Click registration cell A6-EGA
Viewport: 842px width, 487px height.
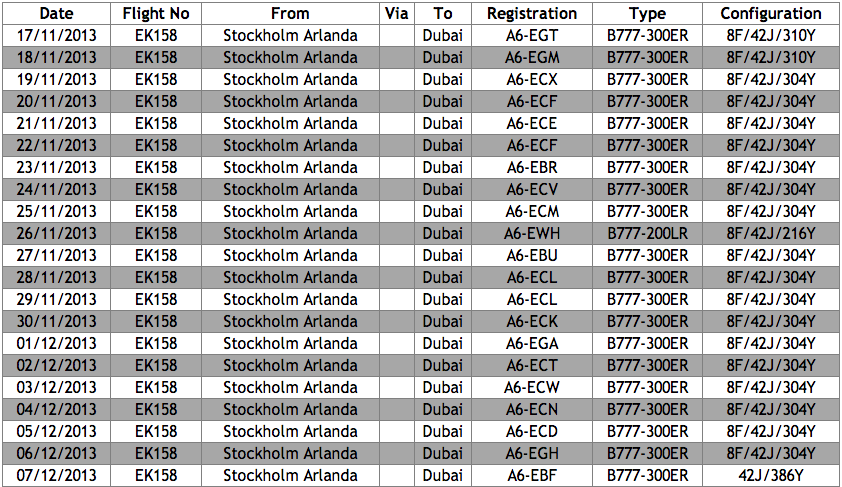pos(532,344)
